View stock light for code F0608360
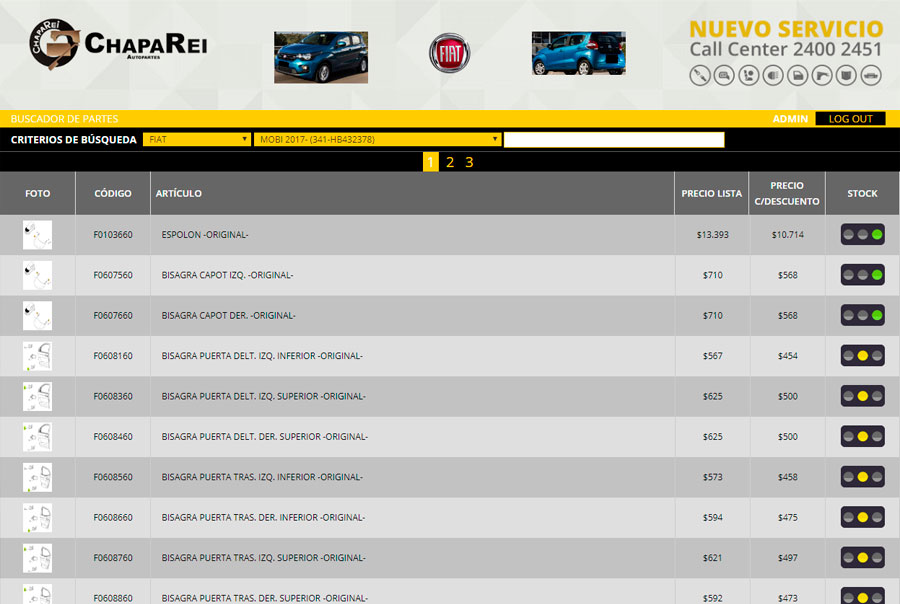 click(862, 396)
